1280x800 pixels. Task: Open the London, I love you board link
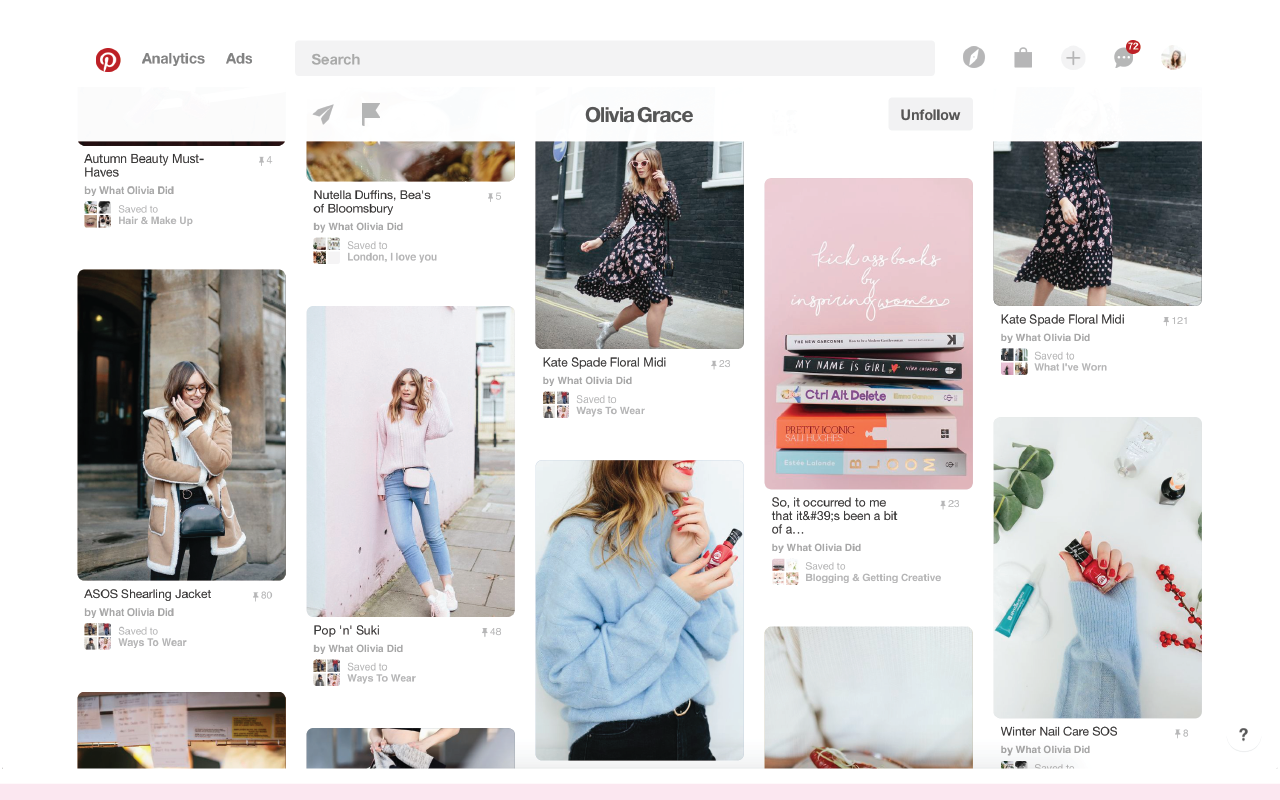click(x=392, y=257)
